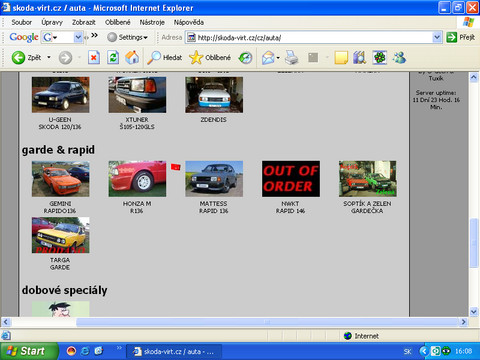Open the Nástroje menu
480x360 pixels.
point(152,22)
